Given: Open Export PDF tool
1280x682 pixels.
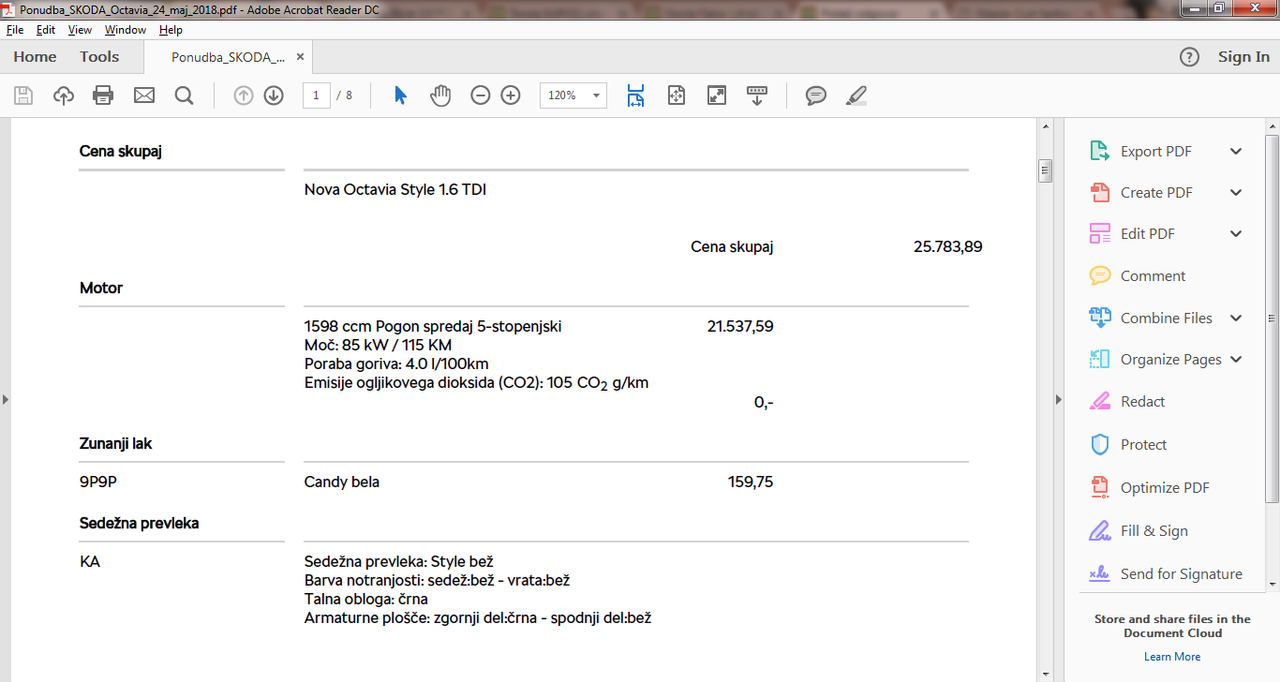Looking at the screenshot, I should (1155, 151).
